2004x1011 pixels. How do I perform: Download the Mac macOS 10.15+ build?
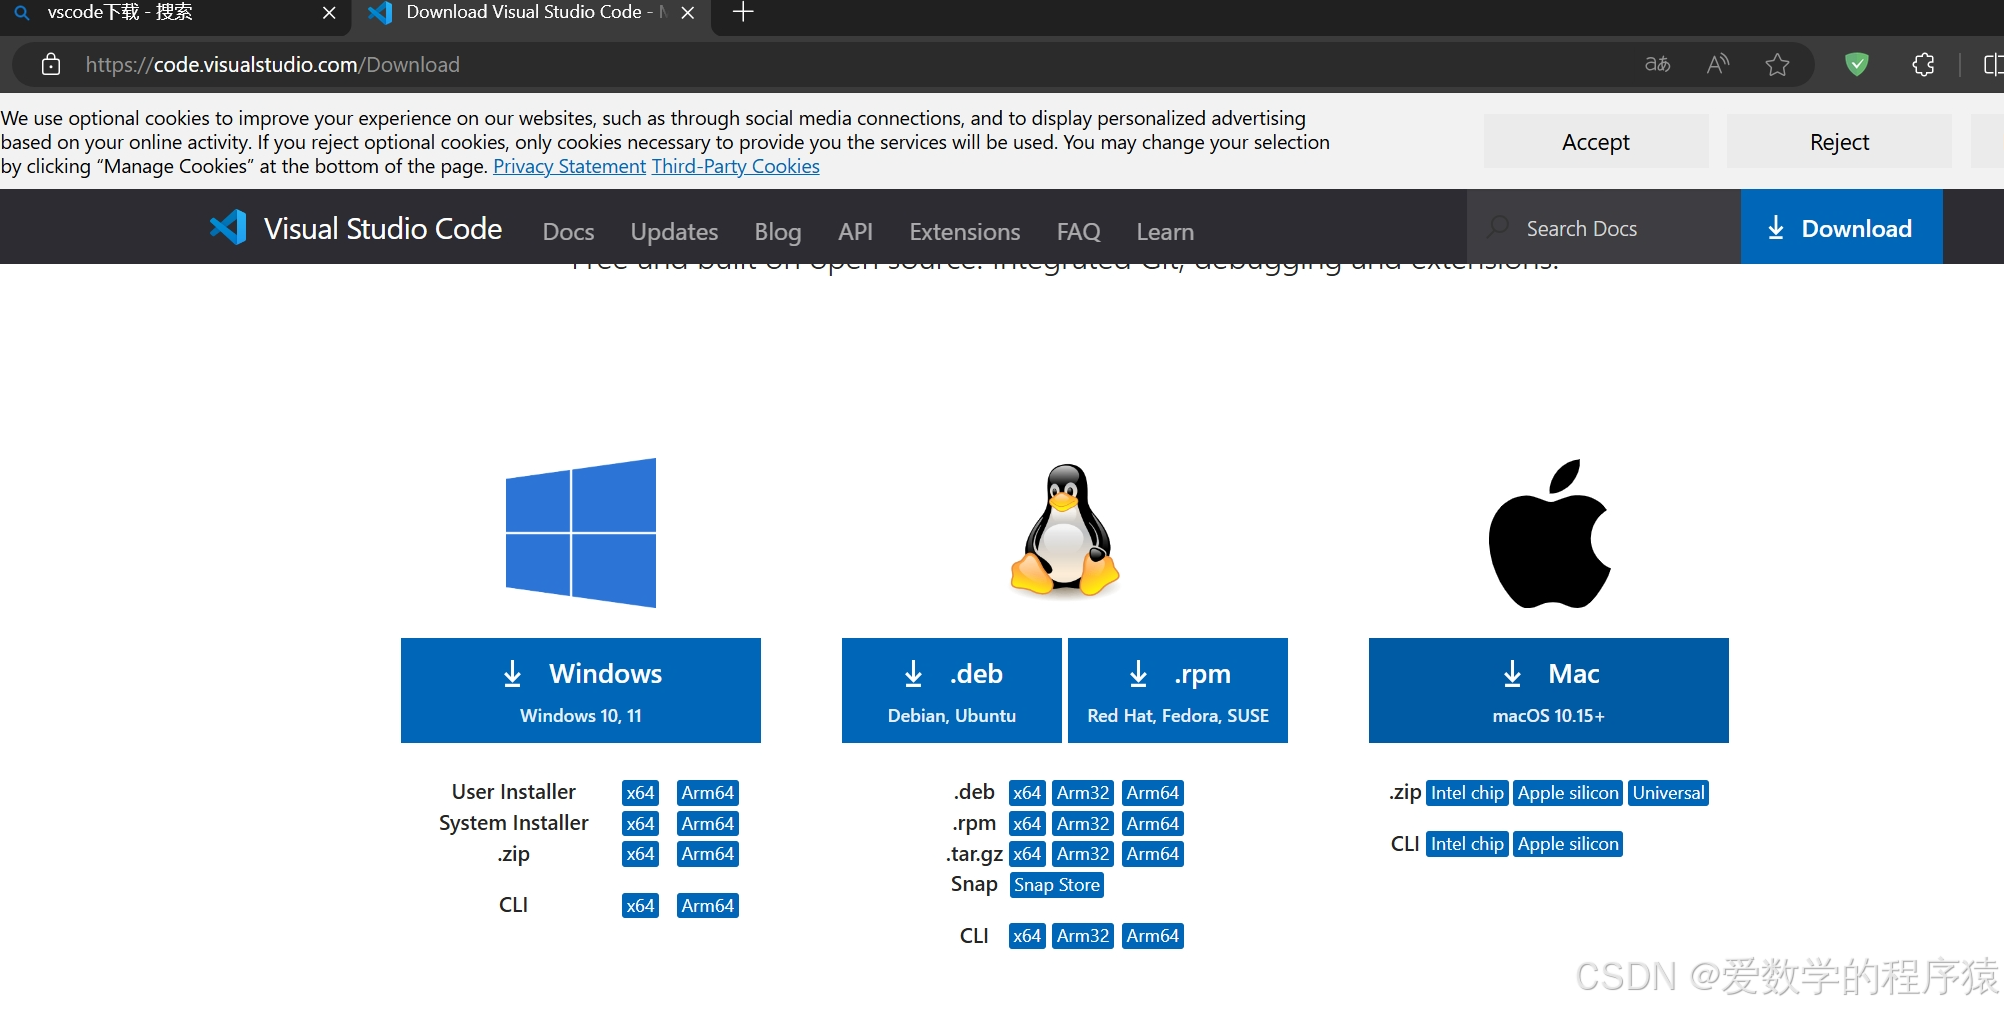1549,690
